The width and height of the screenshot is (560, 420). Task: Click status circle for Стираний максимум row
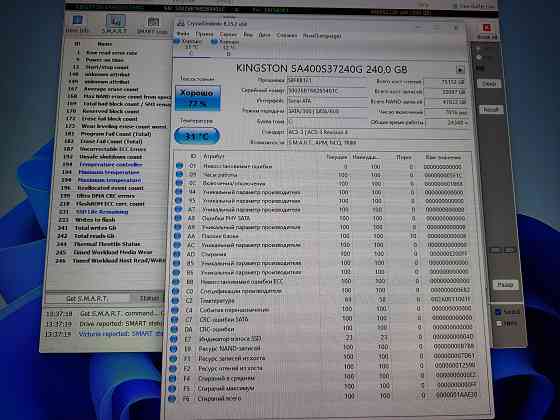point(172,388)
